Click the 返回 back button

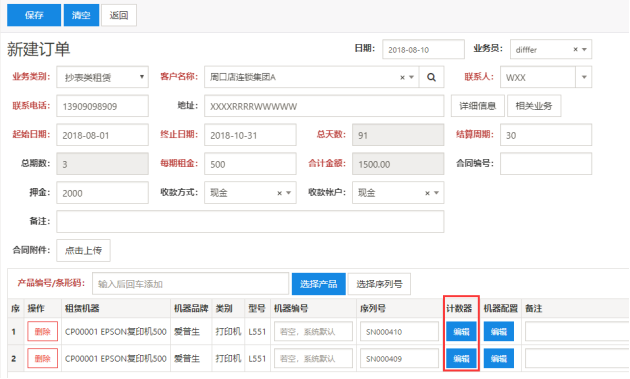coord(119,15)
